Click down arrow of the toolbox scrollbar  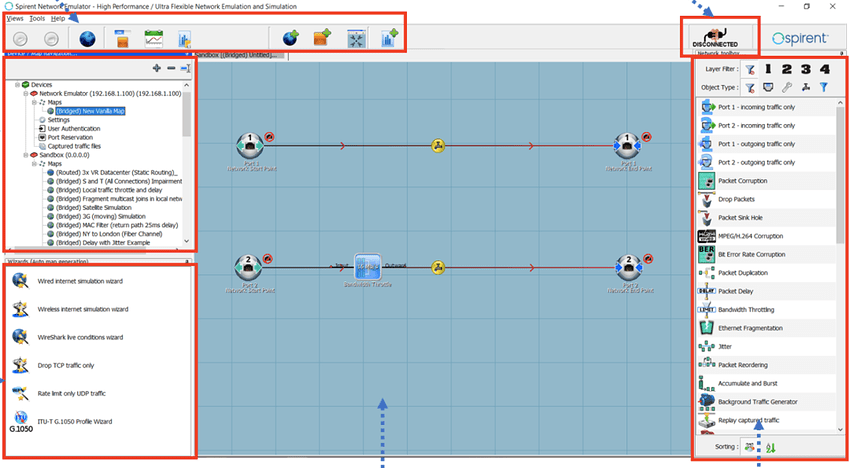point(840,429)
